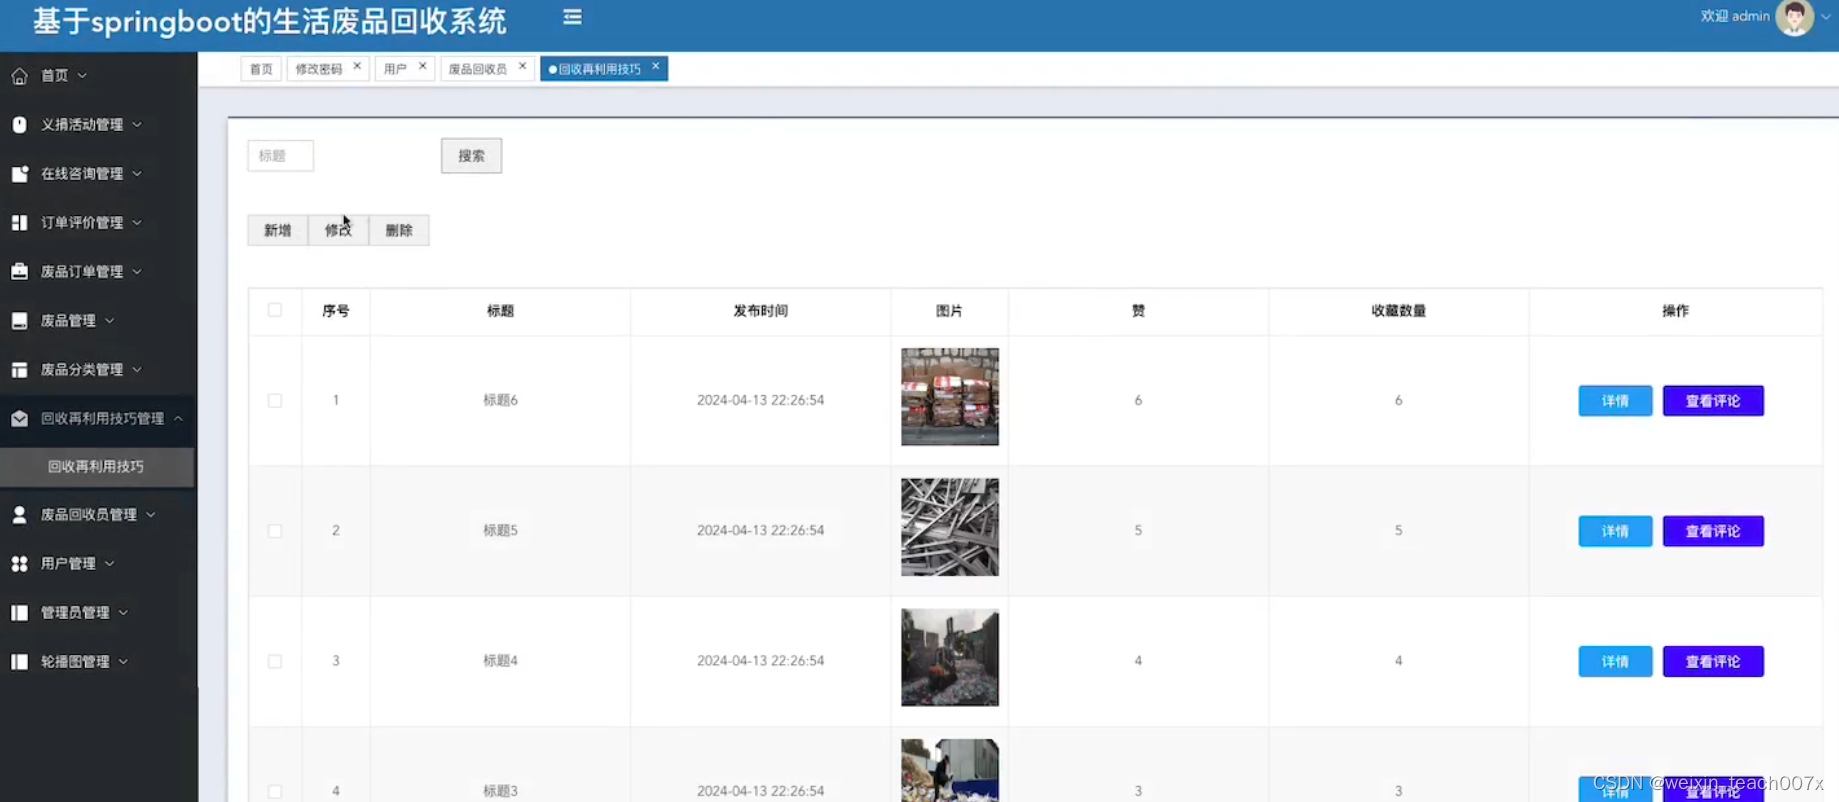Expand 废品订单管理 menu
Image resolution: width=1839 pixels, height=802 pixels.
[x=137, y=271]
